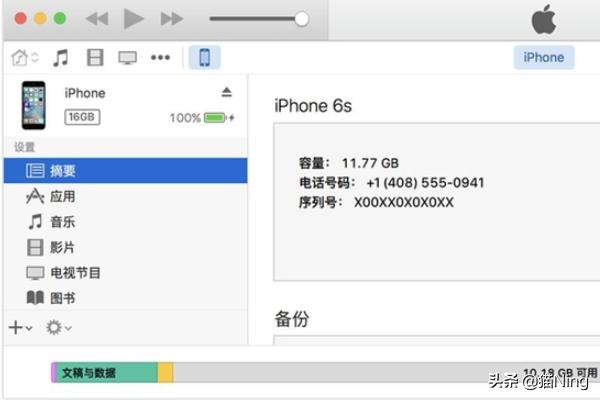Click the rewind previous track button

[97, 19]
